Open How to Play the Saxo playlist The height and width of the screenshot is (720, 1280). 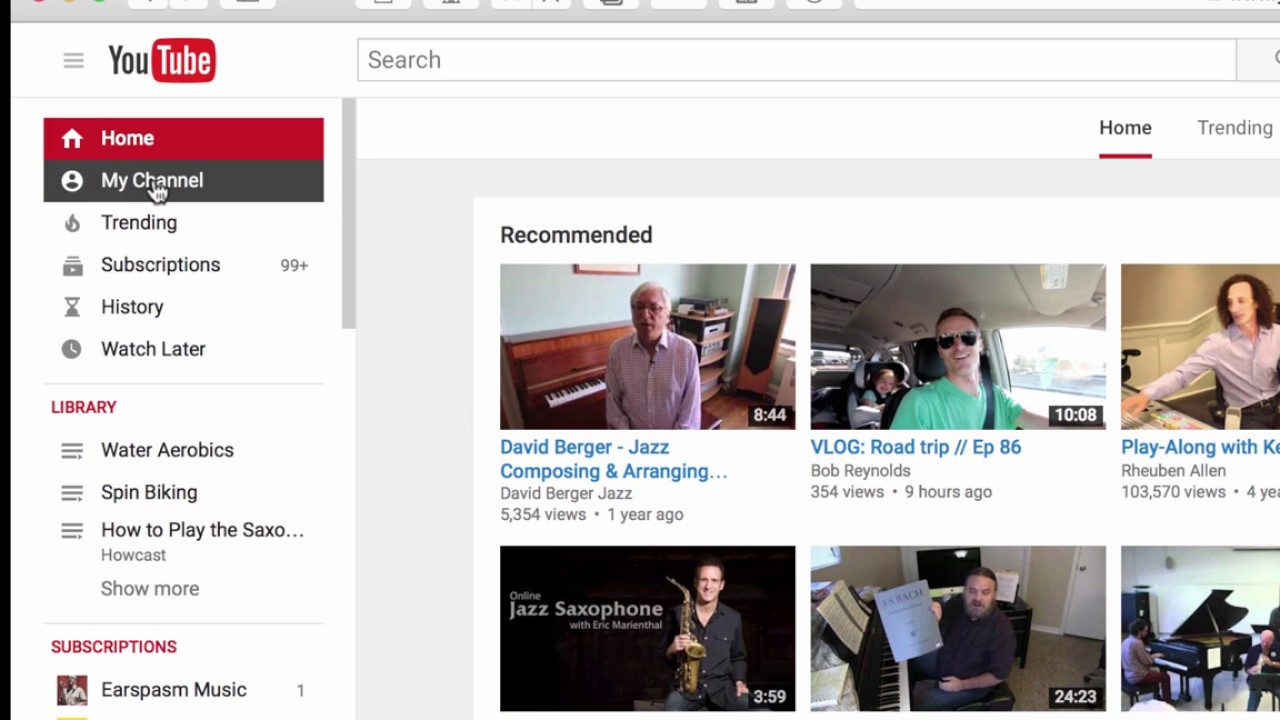point(202,530)
